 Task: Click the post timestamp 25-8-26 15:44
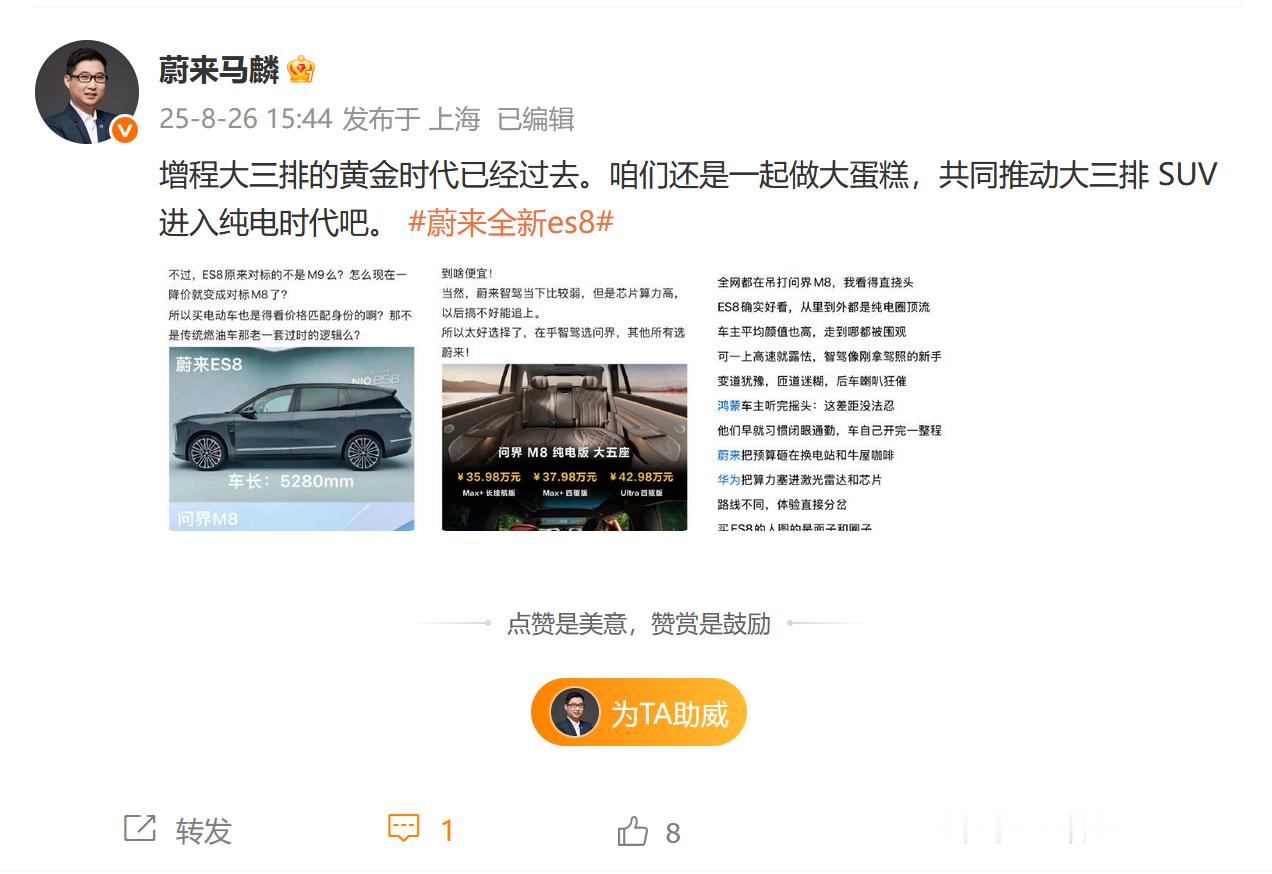tap(245, 119)
